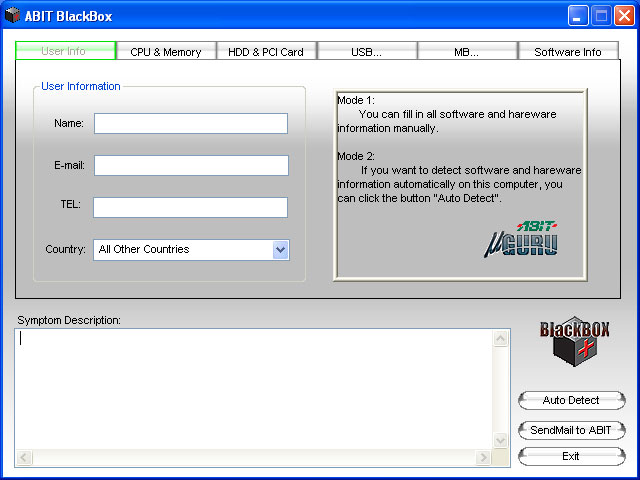Click the Auto Detect button

(571, 400)
